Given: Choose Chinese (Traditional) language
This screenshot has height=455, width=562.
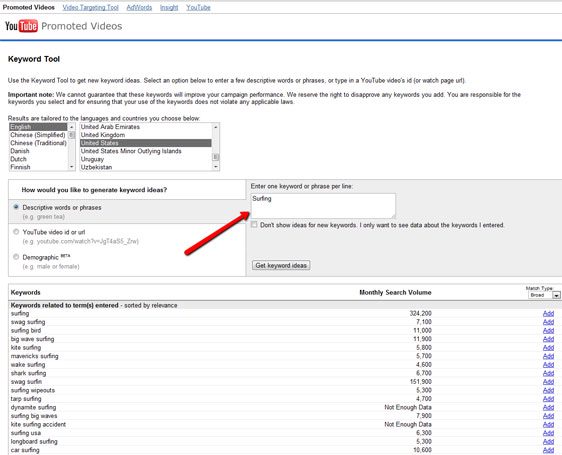Looking at the screenshot, I should click(x=38, y=143).
